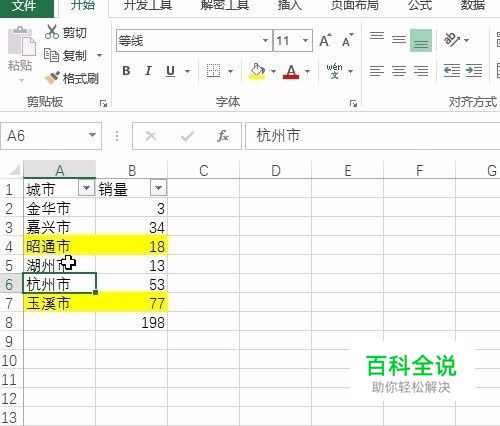Image resolution: width=500 pixels, height=426 pixels.
Task: Apply red font color
Action: pyautogui.click(x=291, y=71)
